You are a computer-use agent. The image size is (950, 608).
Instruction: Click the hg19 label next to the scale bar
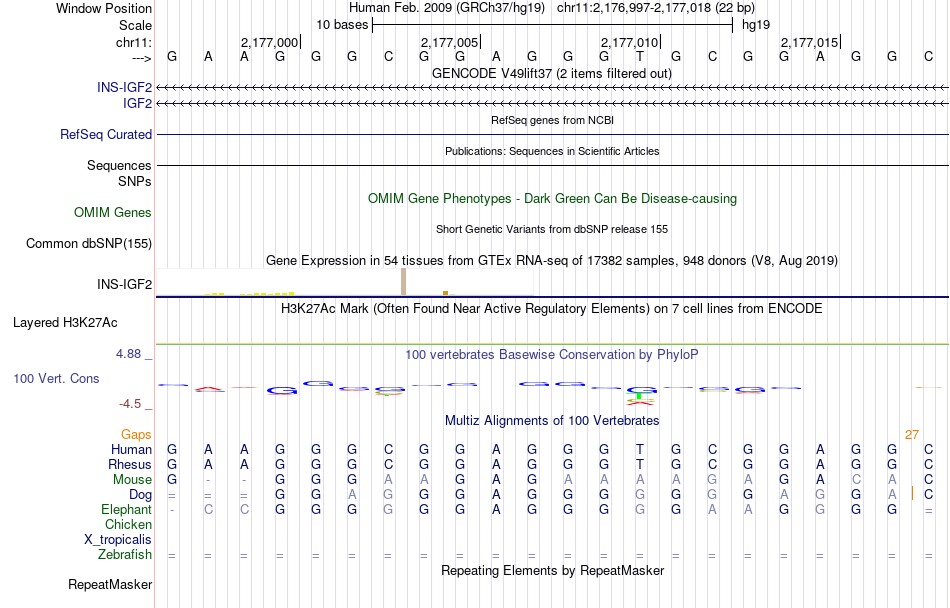click(x=756, y=25)
